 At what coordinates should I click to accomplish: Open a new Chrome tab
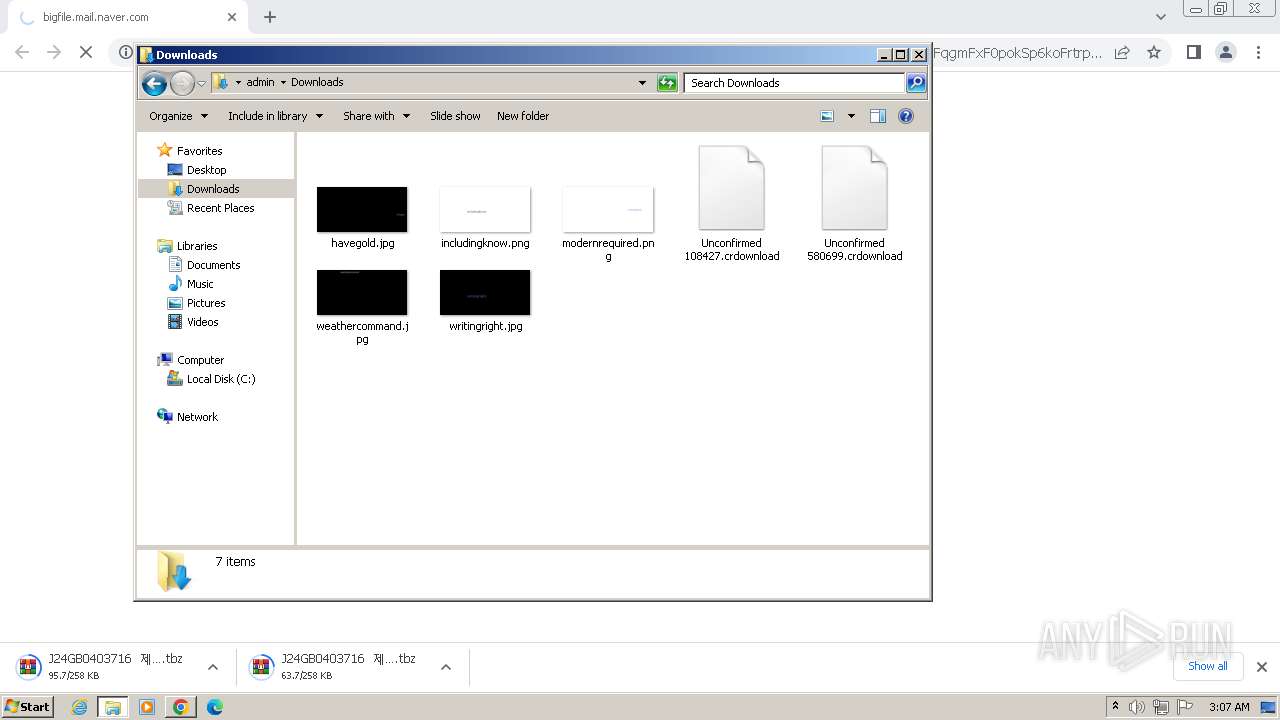point(270,17)
